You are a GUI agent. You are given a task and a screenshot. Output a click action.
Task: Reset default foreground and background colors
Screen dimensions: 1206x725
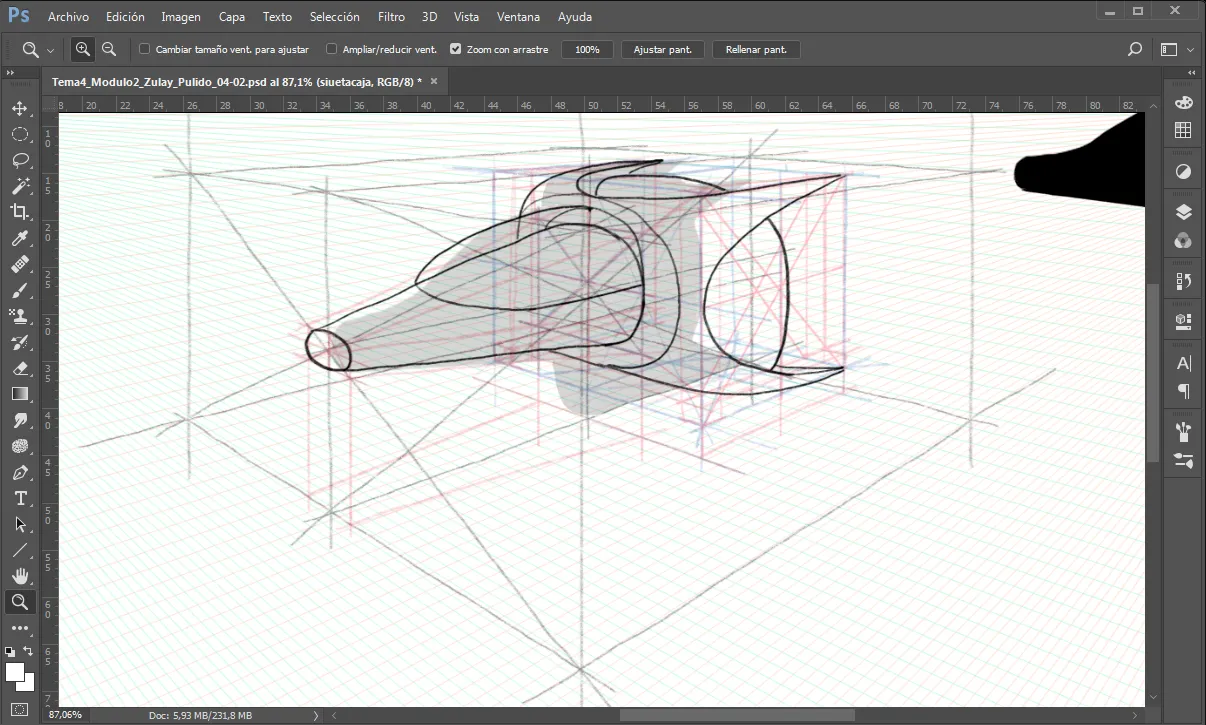pyautogui.click(x=10, y=651)
